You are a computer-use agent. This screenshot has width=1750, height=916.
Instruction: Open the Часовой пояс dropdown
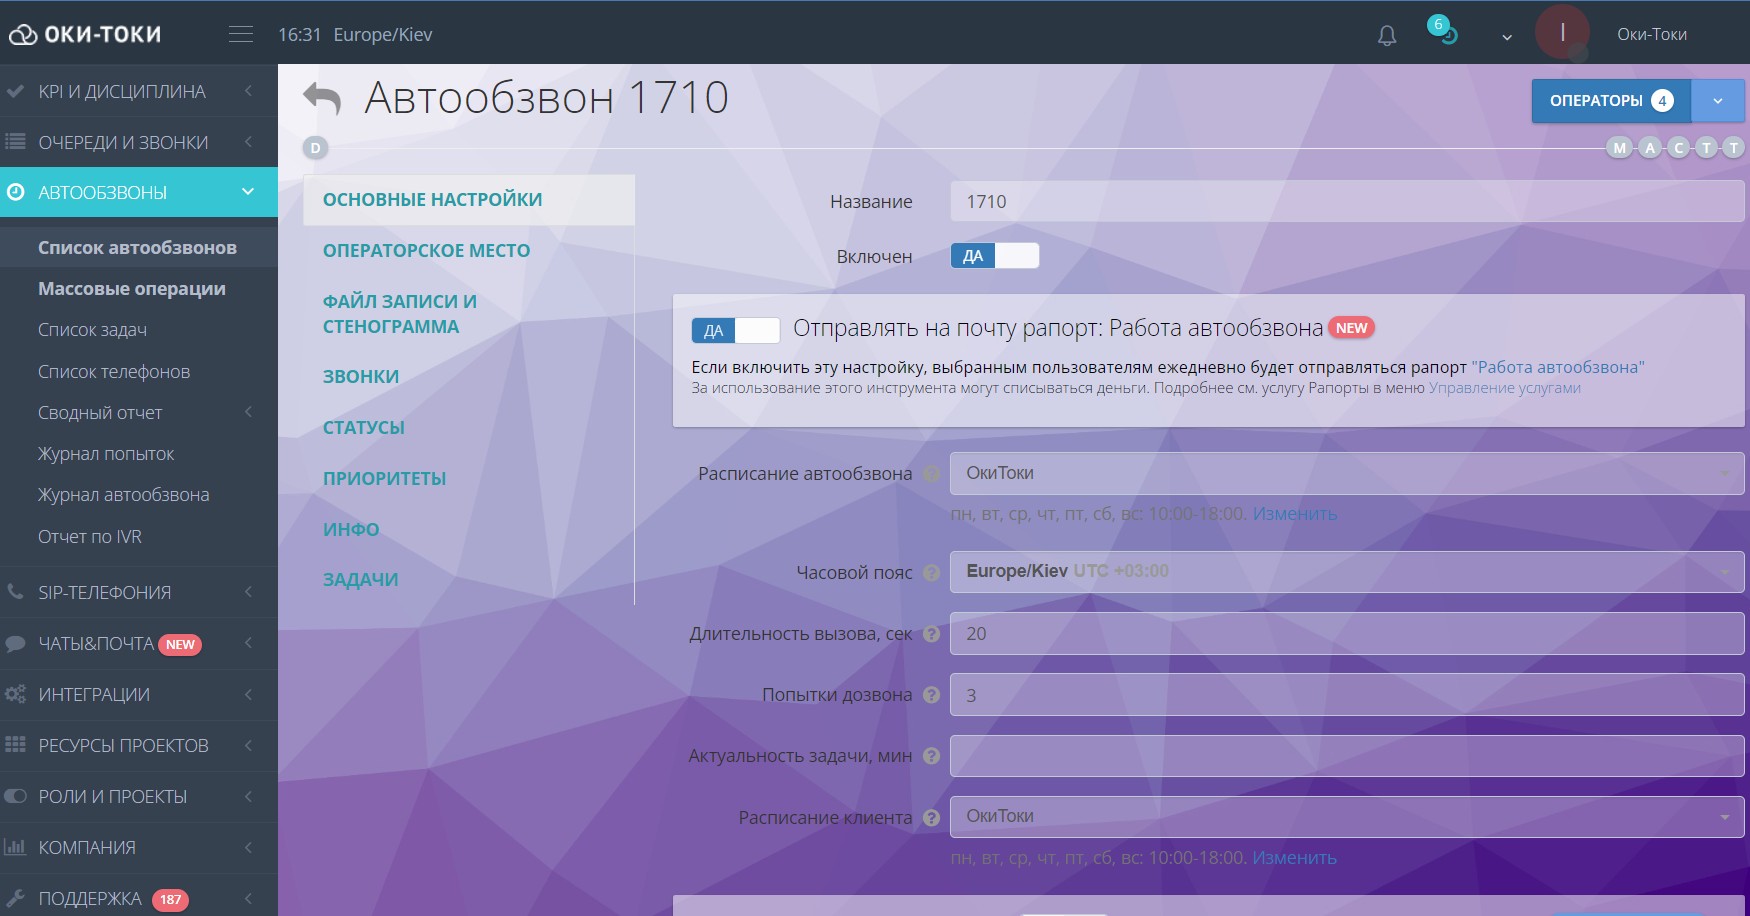(1345, 572)
